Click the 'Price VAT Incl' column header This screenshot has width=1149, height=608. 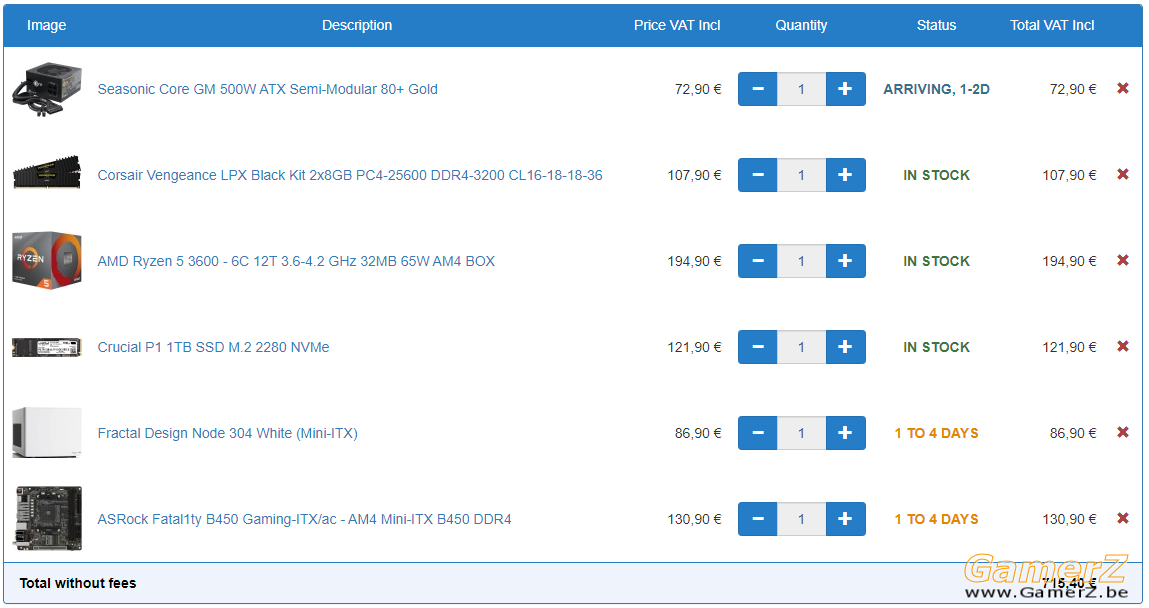(677, 25)
